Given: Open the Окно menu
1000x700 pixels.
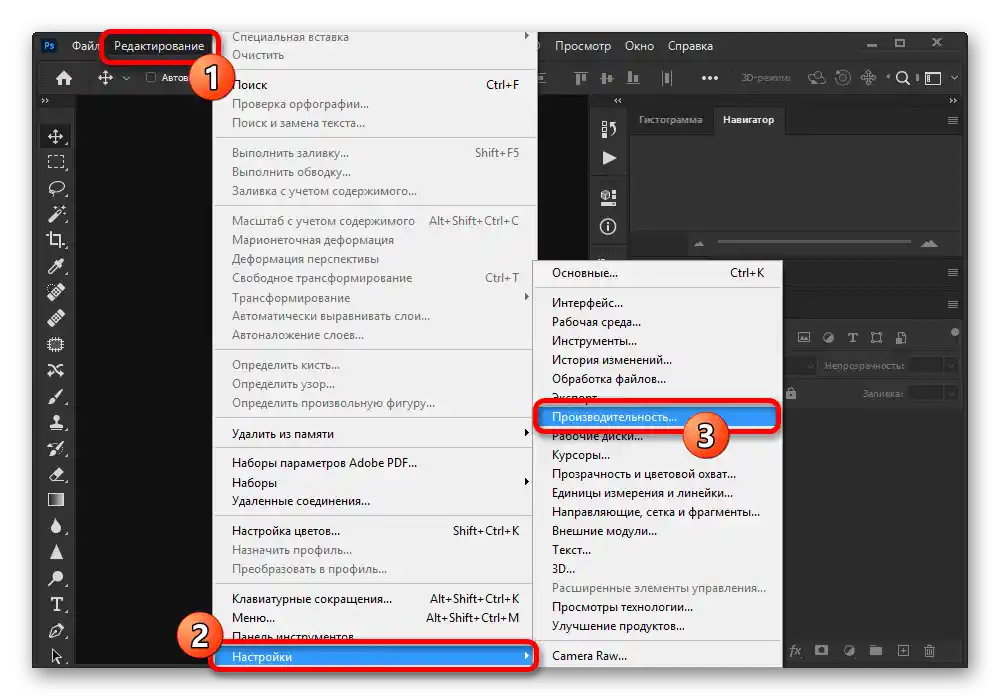Looking at the screenshot, I should pos(639,46).
